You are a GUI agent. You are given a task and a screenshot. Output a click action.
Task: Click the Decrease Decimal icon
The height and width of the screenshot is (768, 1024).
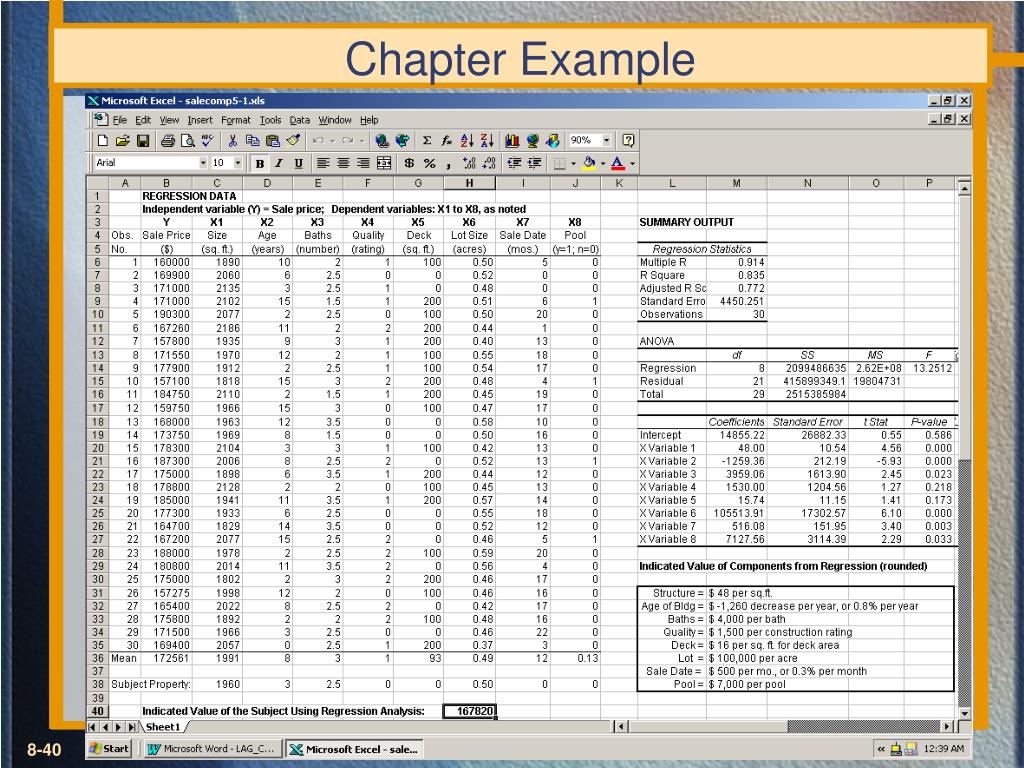489,163
